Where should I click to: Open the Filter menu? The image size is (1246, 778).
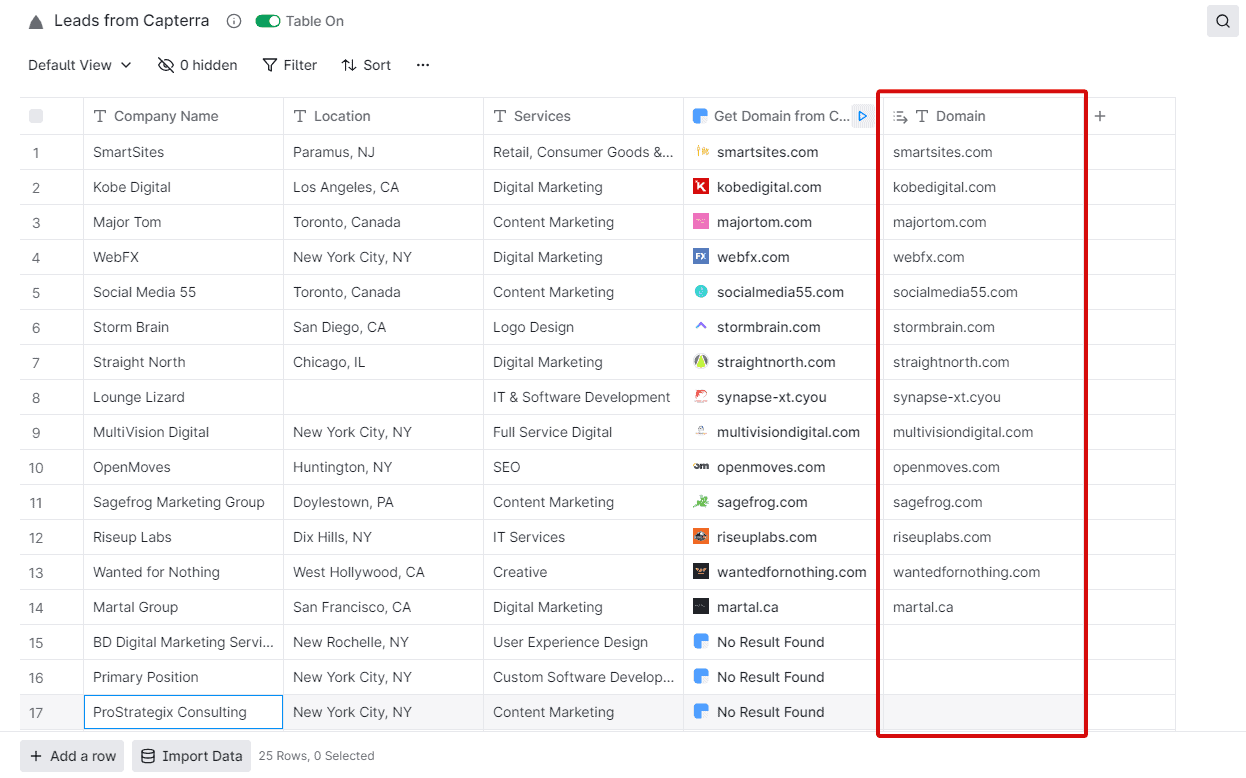pyautogui.click(x=290, y=65)
